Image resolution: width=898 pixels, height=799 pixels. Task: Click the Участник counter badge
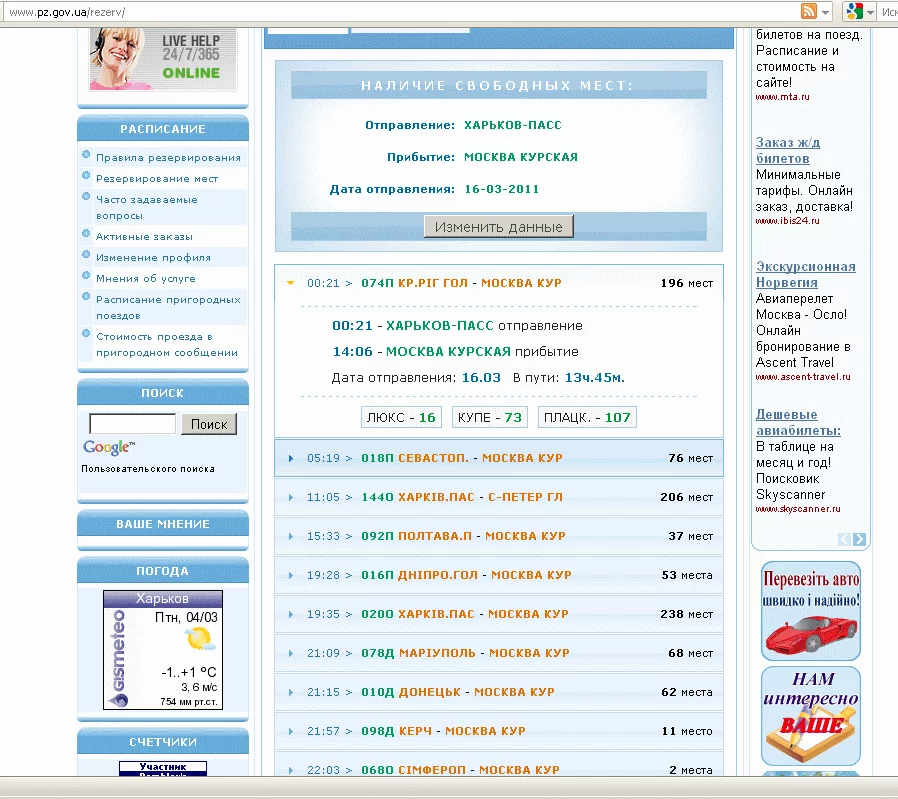[163, 769]
